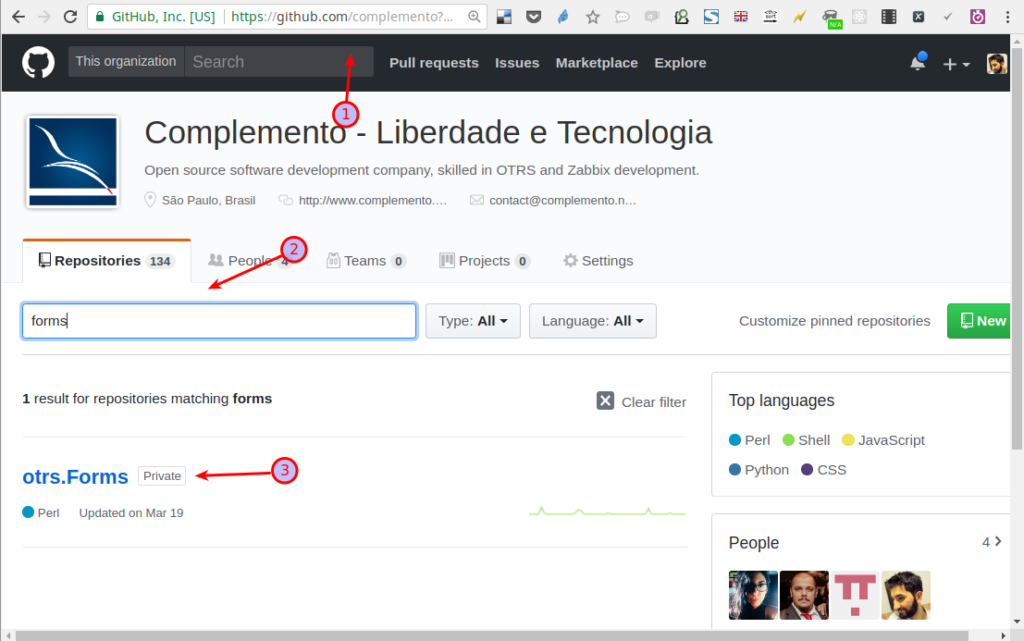Select the Repositories tab

click(x=106, y=261)
